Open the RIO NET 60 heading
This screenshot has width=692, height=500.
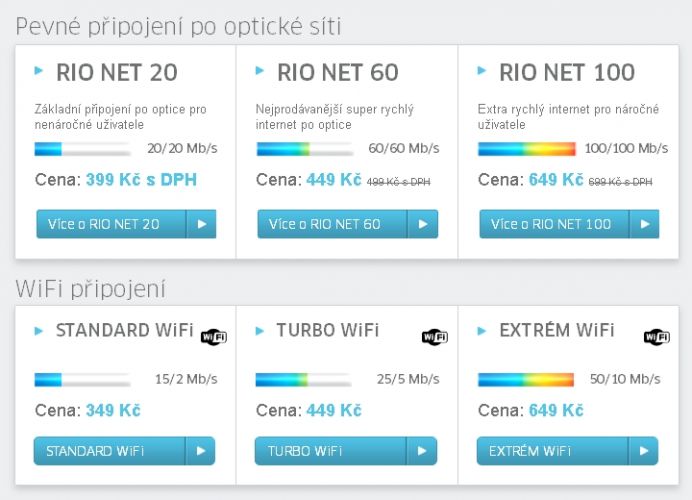tap(338, 72)
